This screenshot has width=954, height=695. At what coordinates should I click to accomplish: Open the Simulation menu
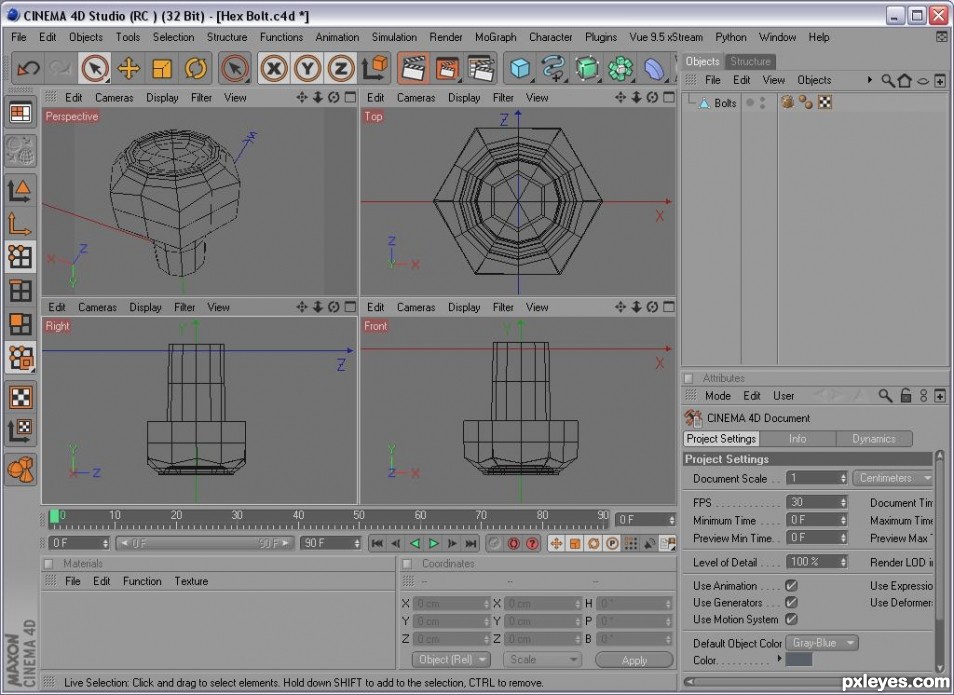pyautogui.click(x=394, y=37)
